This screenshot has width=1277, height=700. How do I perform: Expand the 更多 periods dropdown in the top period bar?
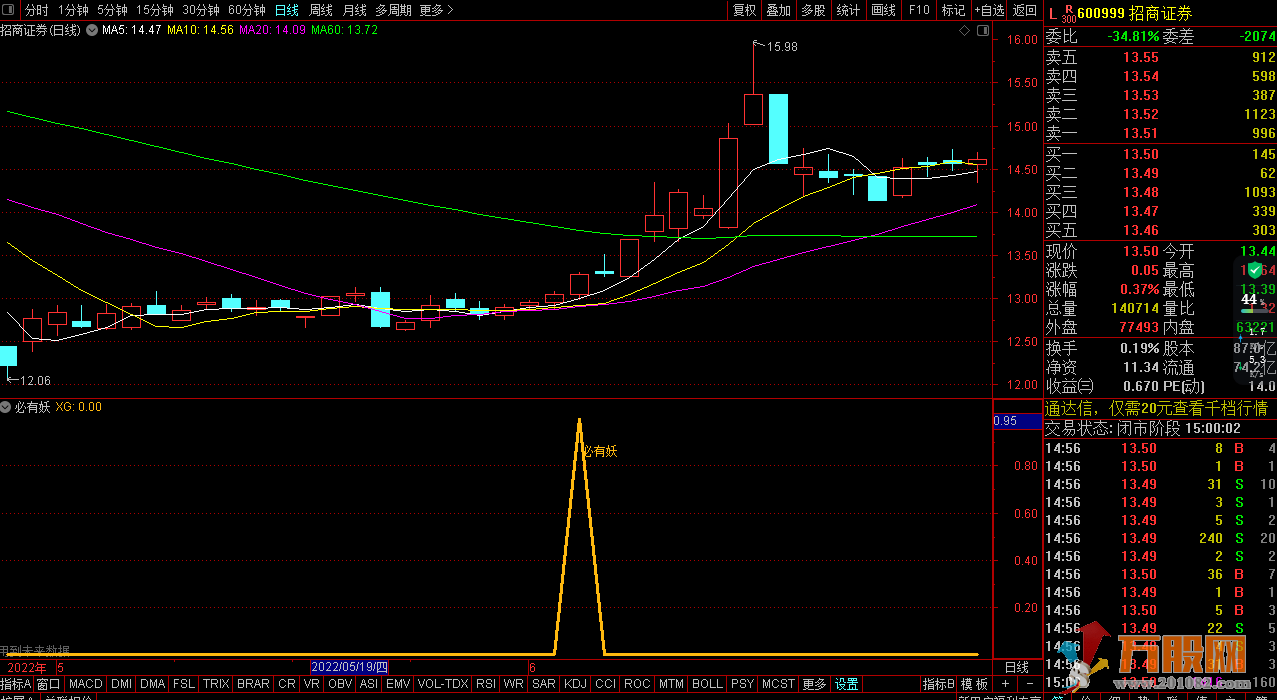tap(436, 10)
